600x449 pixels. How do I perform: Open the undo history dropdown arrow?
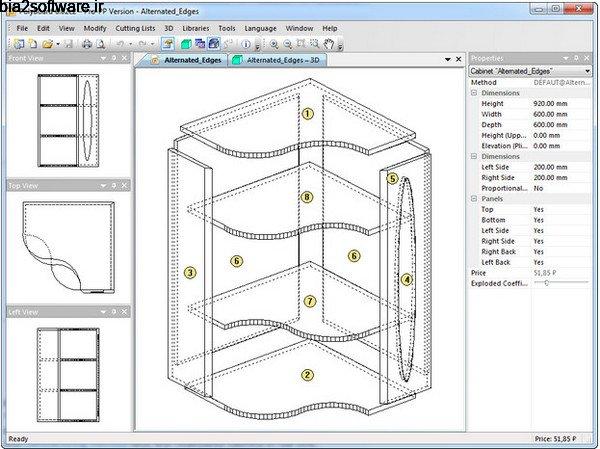130,44
